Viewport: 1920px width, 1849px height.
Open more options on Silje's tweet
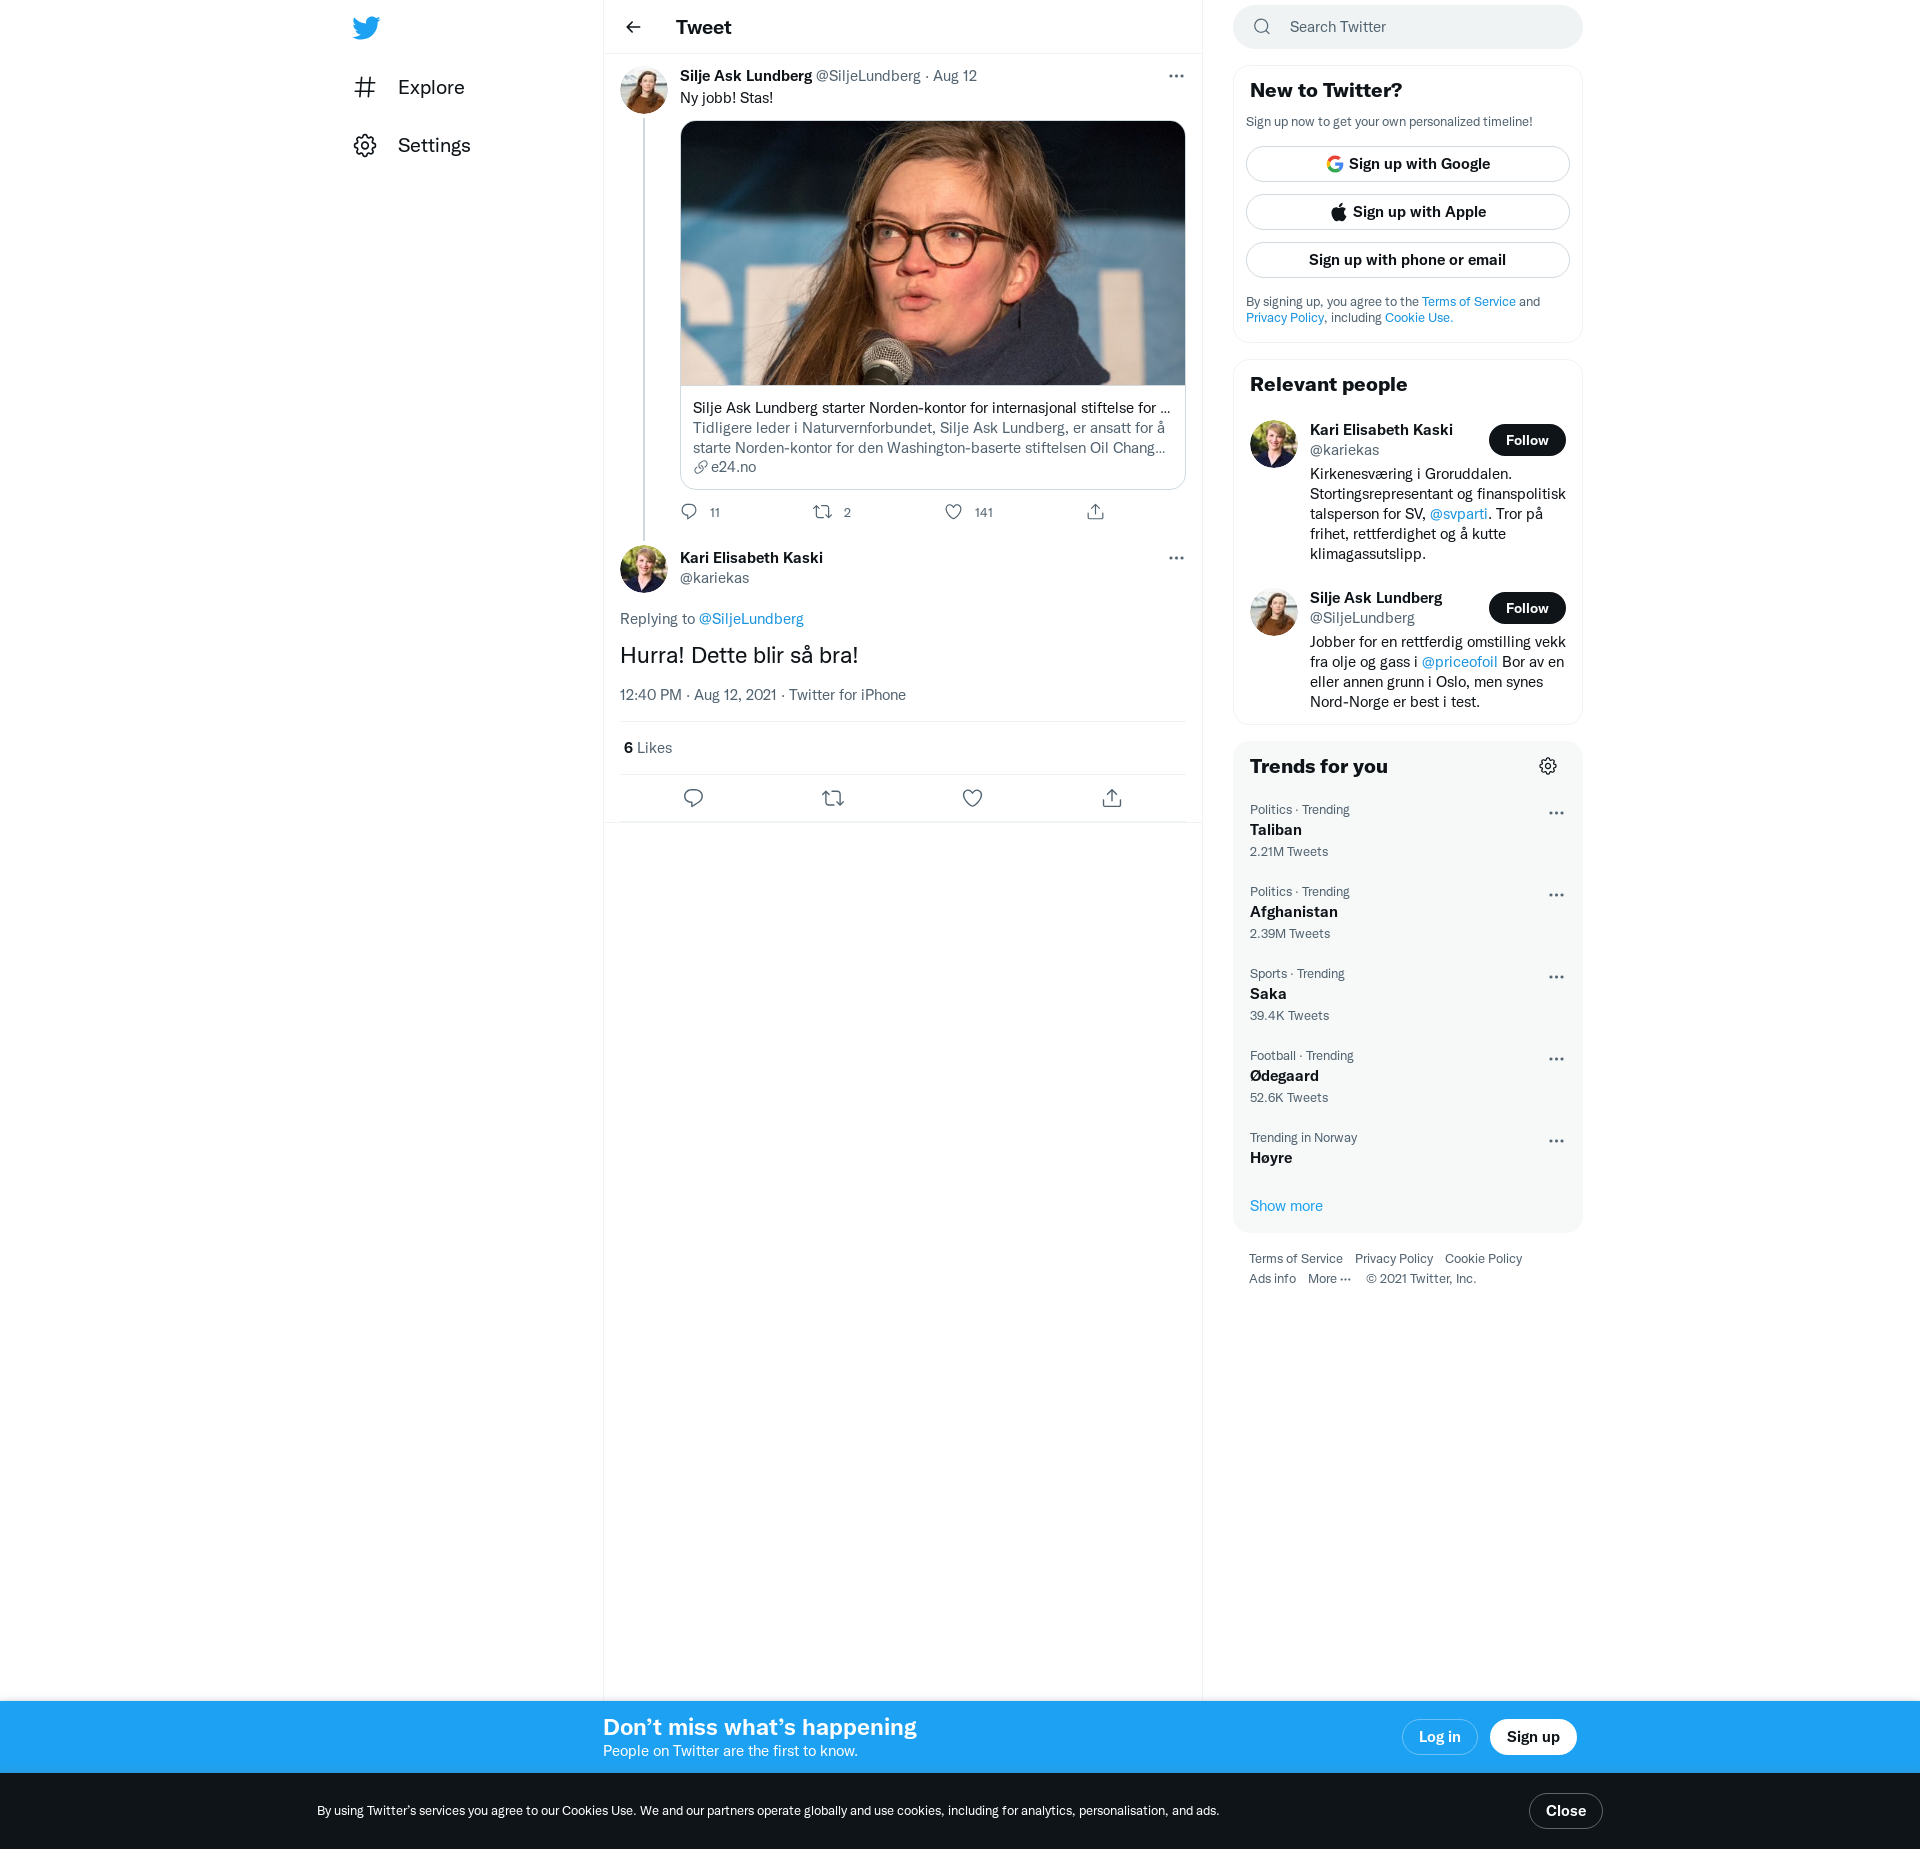pos(1176,76)
